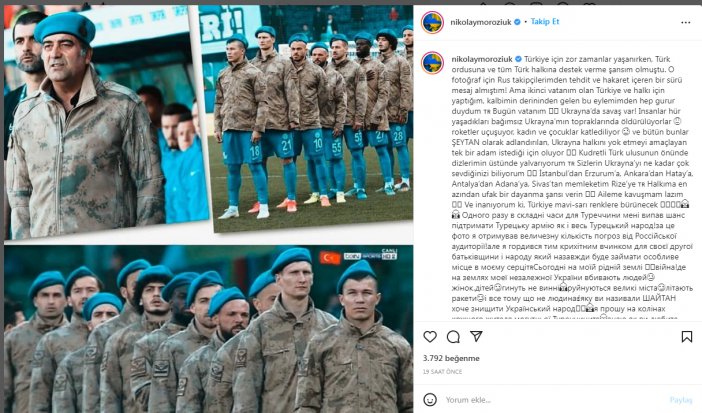This screenshot has width=702, height=413.
Task: Open comments via the speech bubble icon
Action: pyautogui.click(x=453, y=336)
